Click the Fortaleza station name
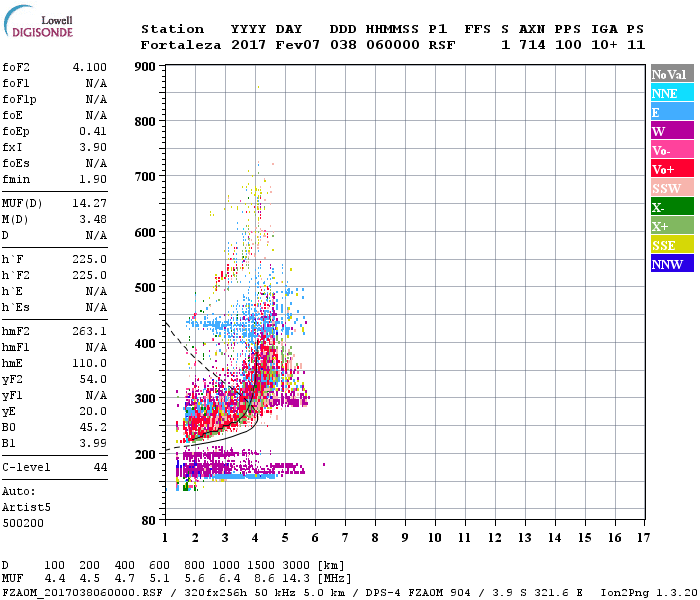The width and height of the screenshot is (700, 600). [181, 45]
